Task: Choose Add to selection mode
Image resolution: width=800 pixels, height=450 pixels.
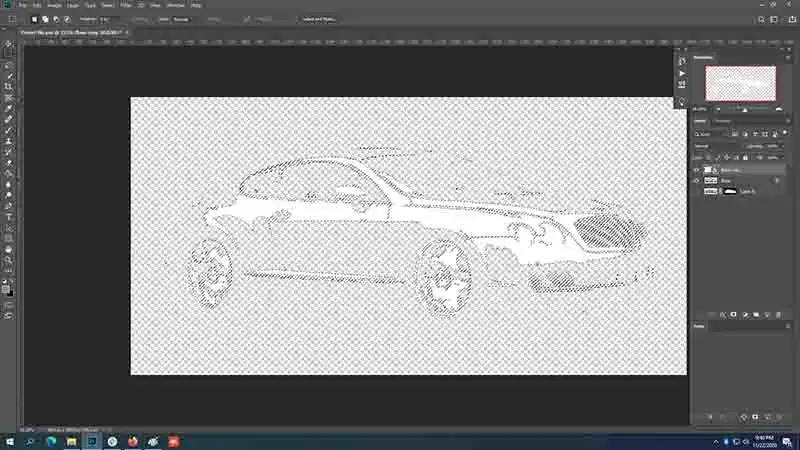Action: pyautogui.click(x=45, y=19)
